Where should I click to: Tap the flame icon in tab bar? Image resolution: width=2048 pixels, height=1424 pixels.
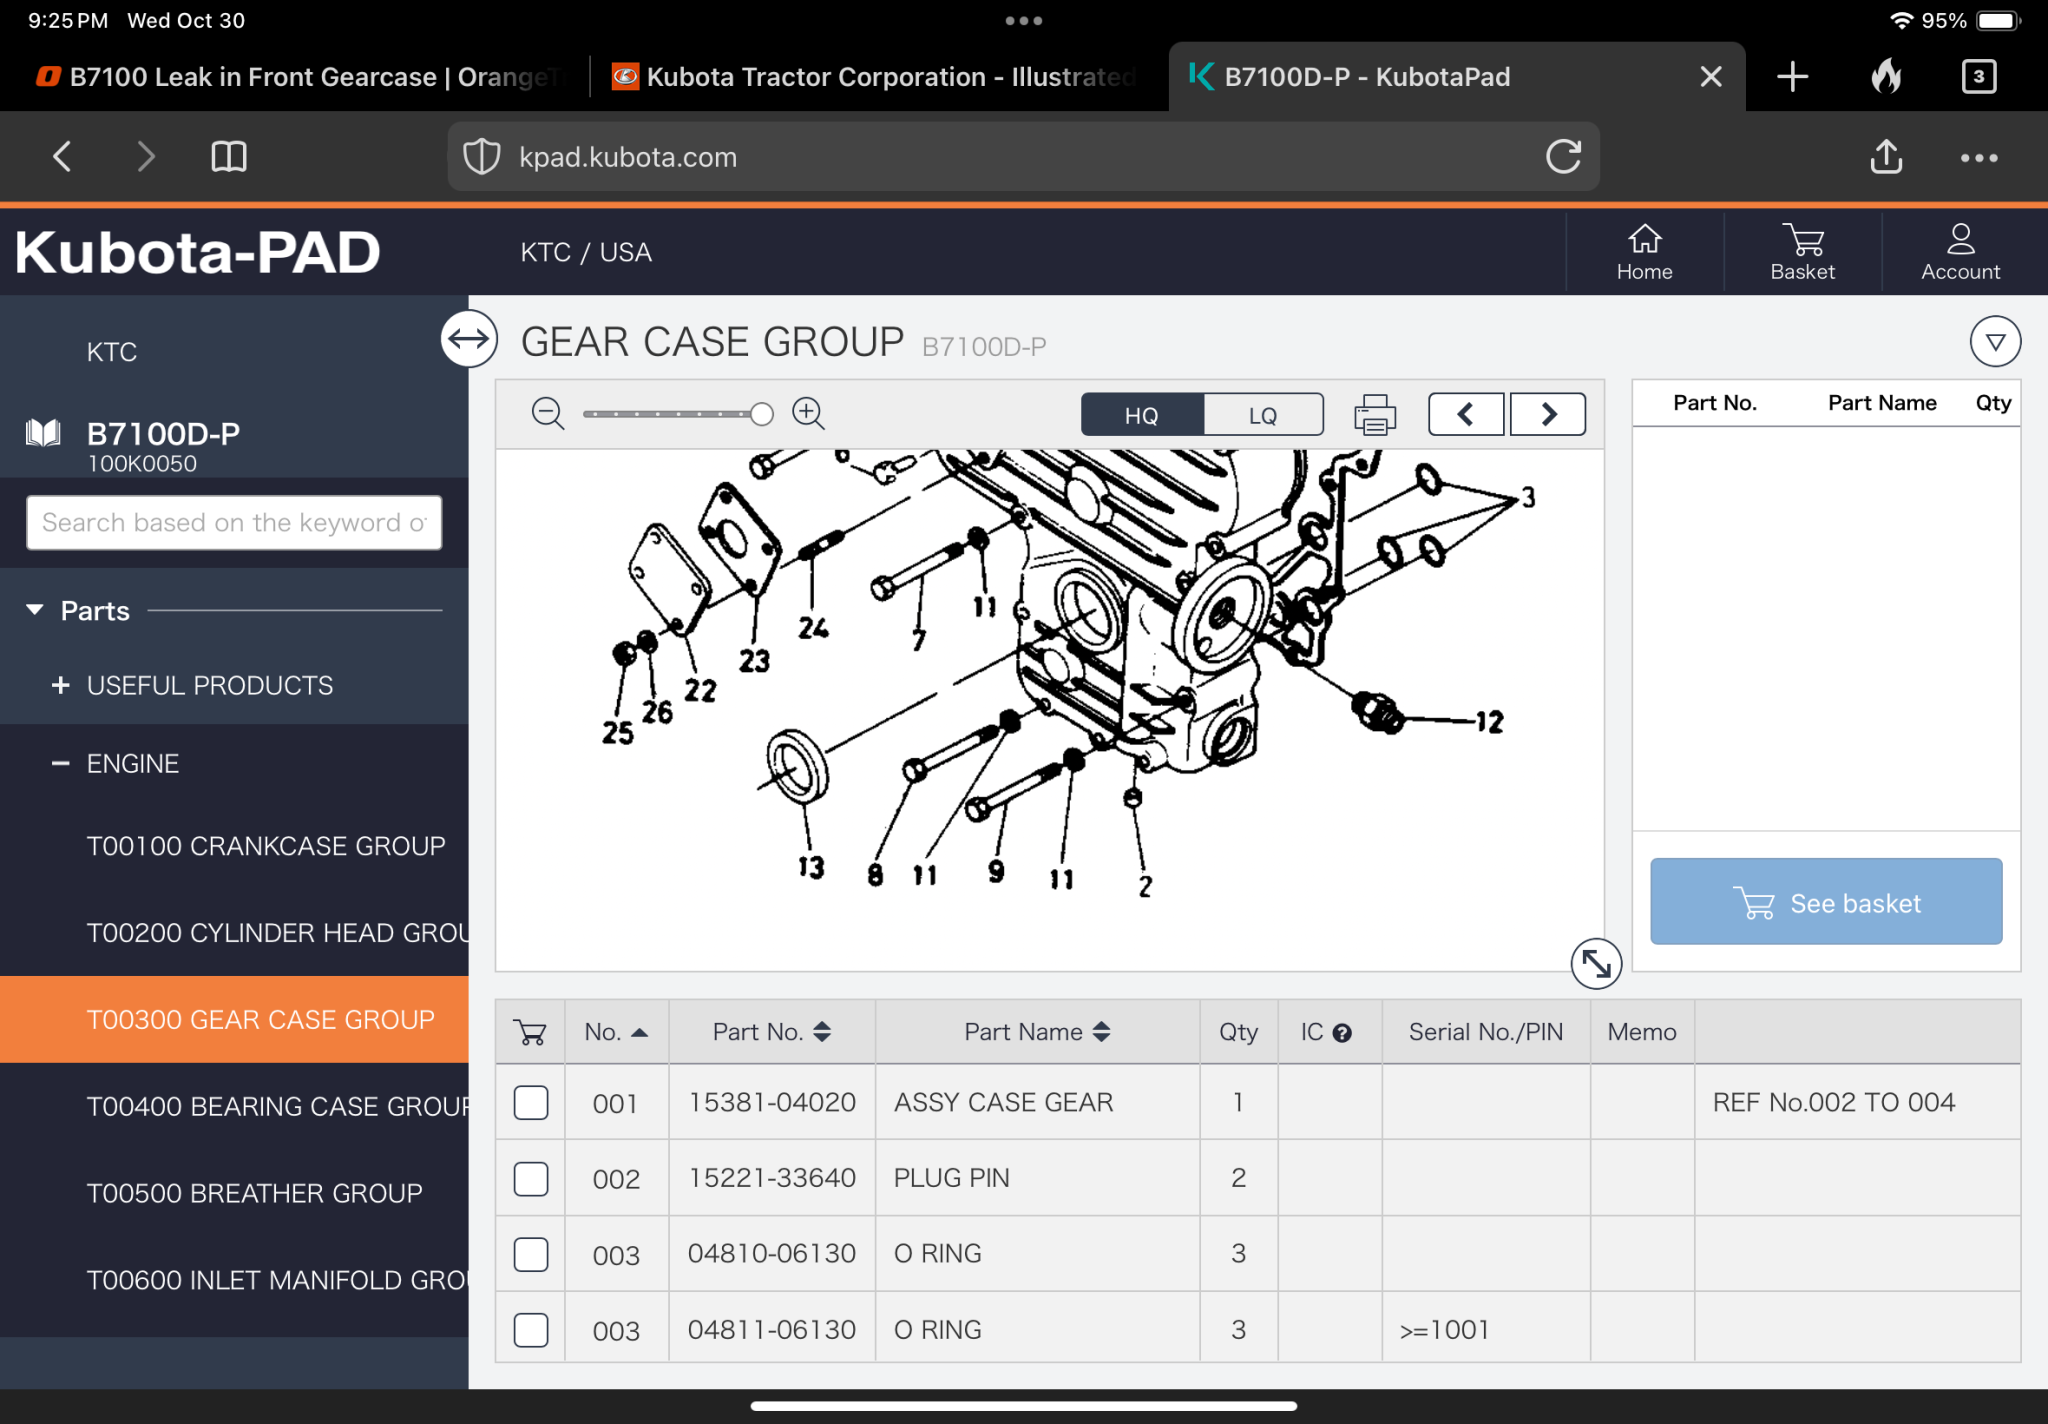[x=1886, y=77]
